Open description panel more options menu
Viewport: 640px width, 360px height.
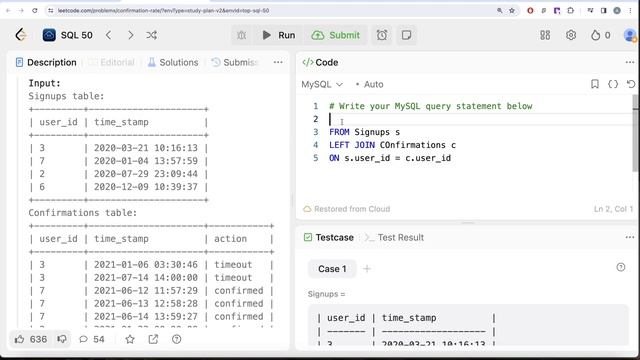point(278,62)
